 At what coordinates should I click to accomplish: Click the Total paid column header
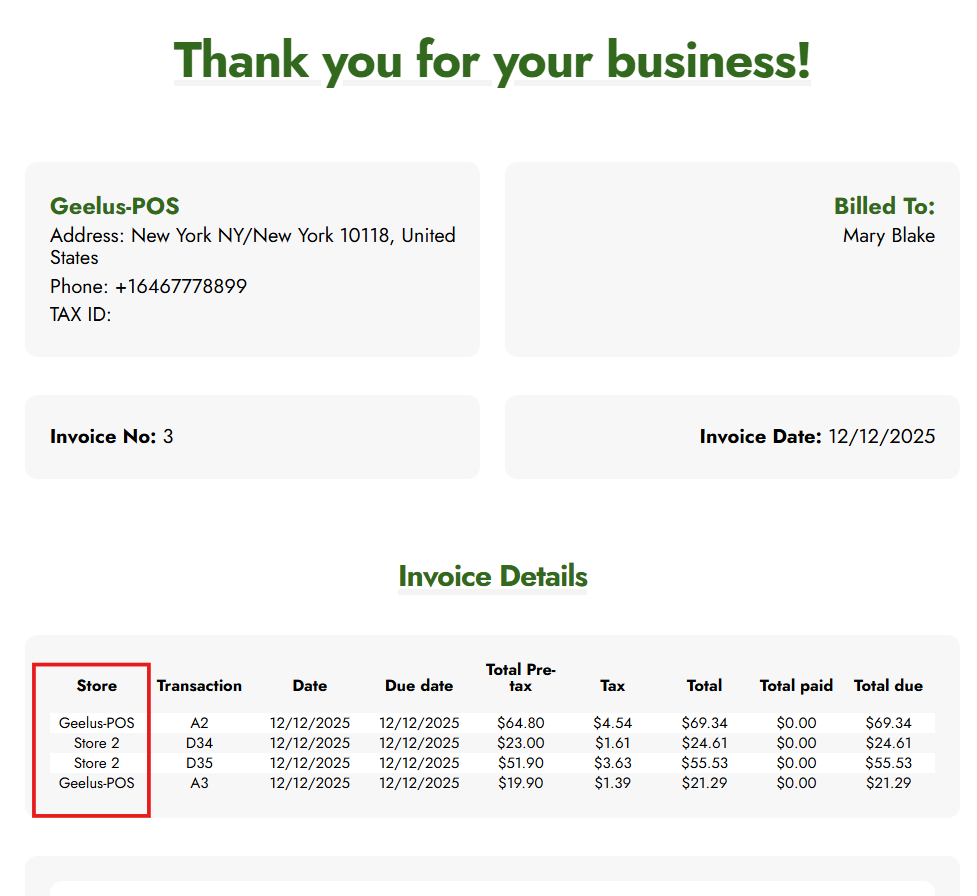tap(796, 686)
